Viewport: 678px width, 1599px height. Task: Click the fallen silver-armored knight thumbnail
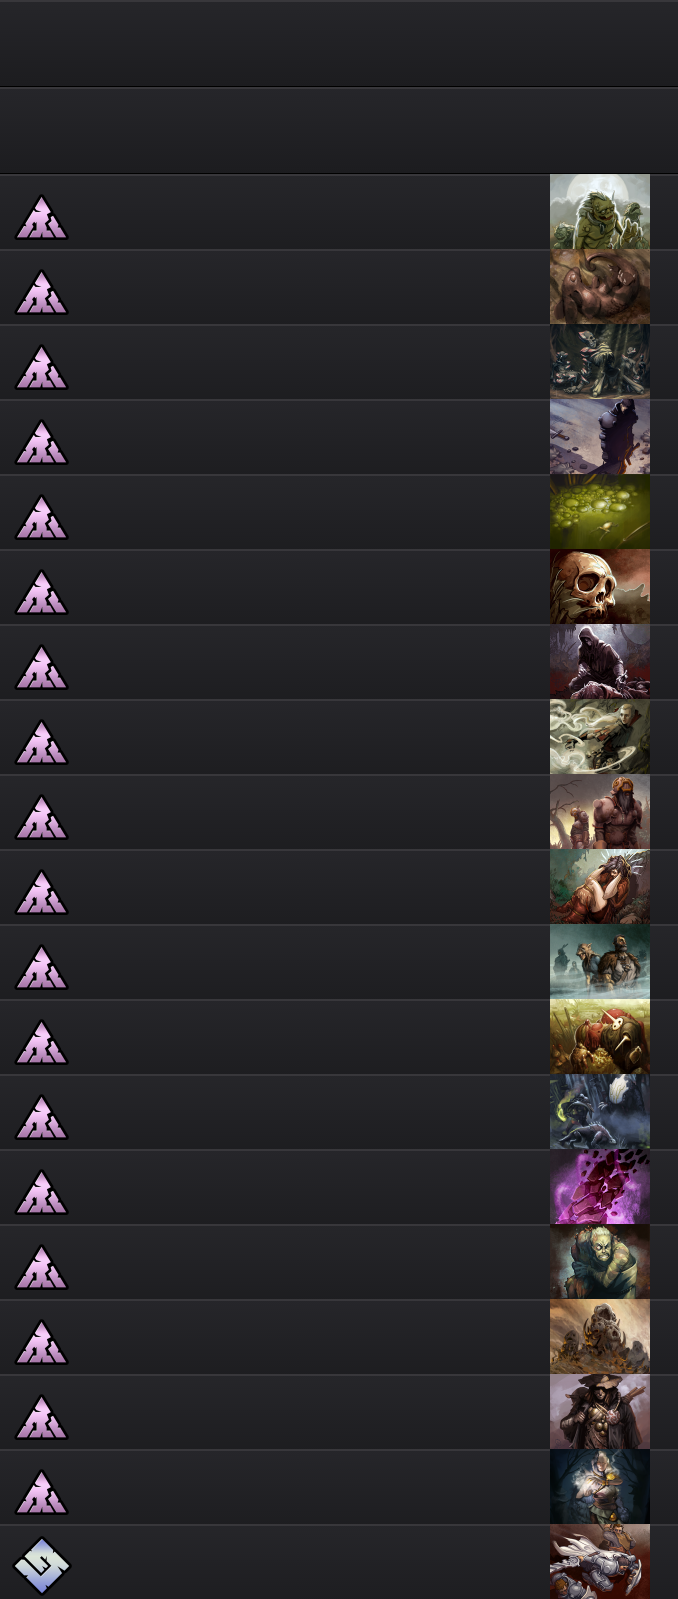(x=600, y=1562)
